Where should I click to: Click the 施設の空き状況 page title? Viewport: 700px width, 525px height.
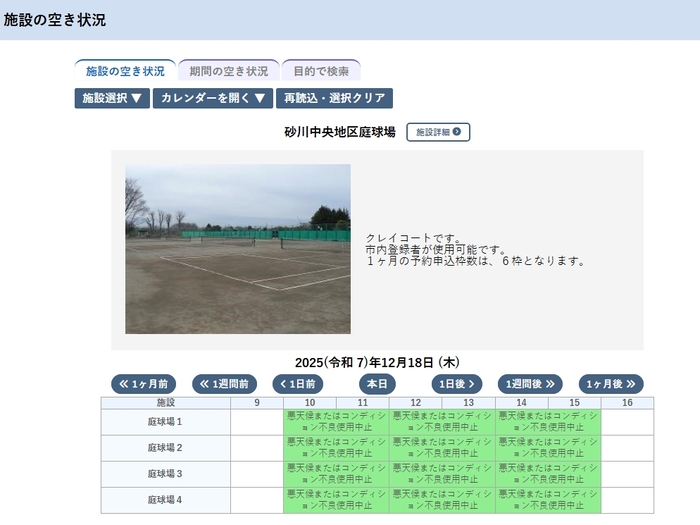click(54, 20)
